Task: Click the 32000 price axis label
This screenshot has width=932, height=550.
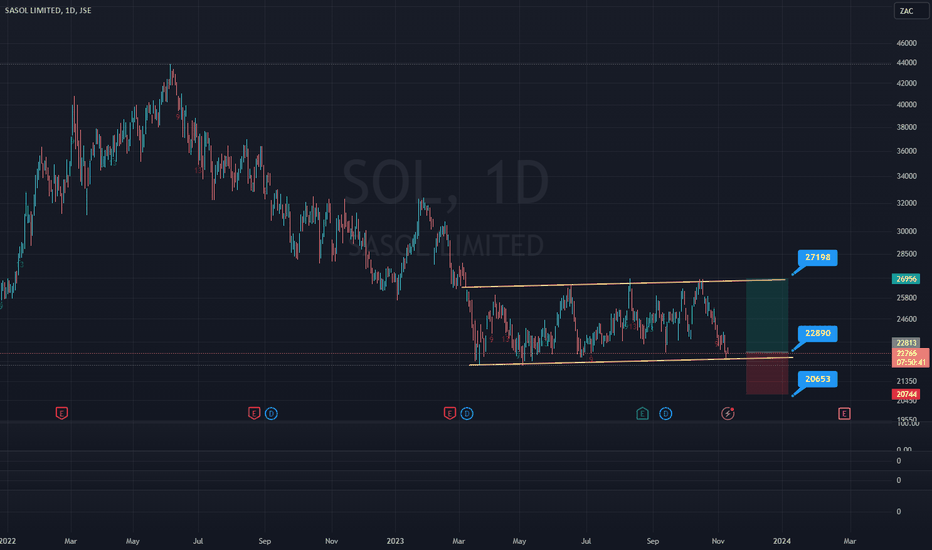Action: (906, 203)
